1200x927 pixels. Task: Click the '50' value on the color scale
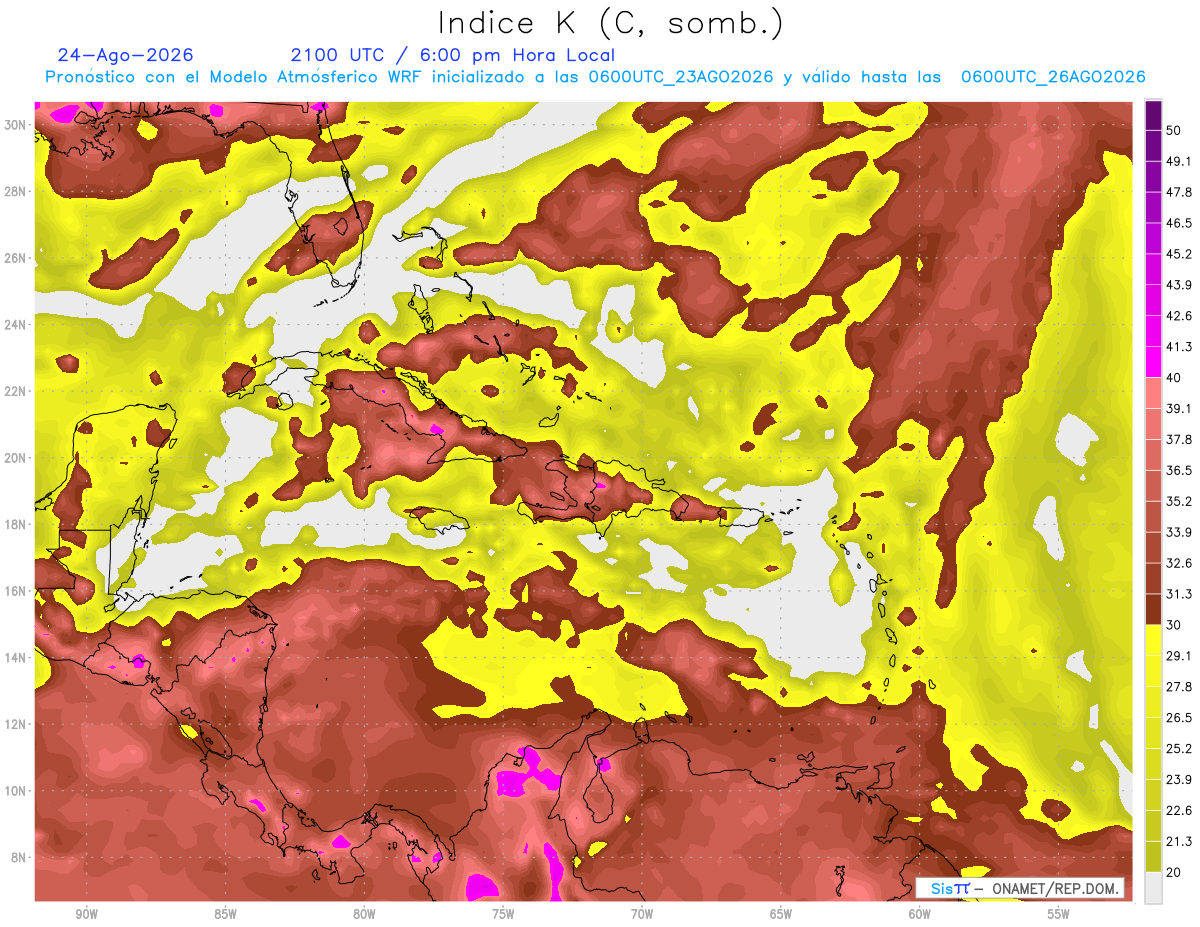click(x=1175, y=130)
